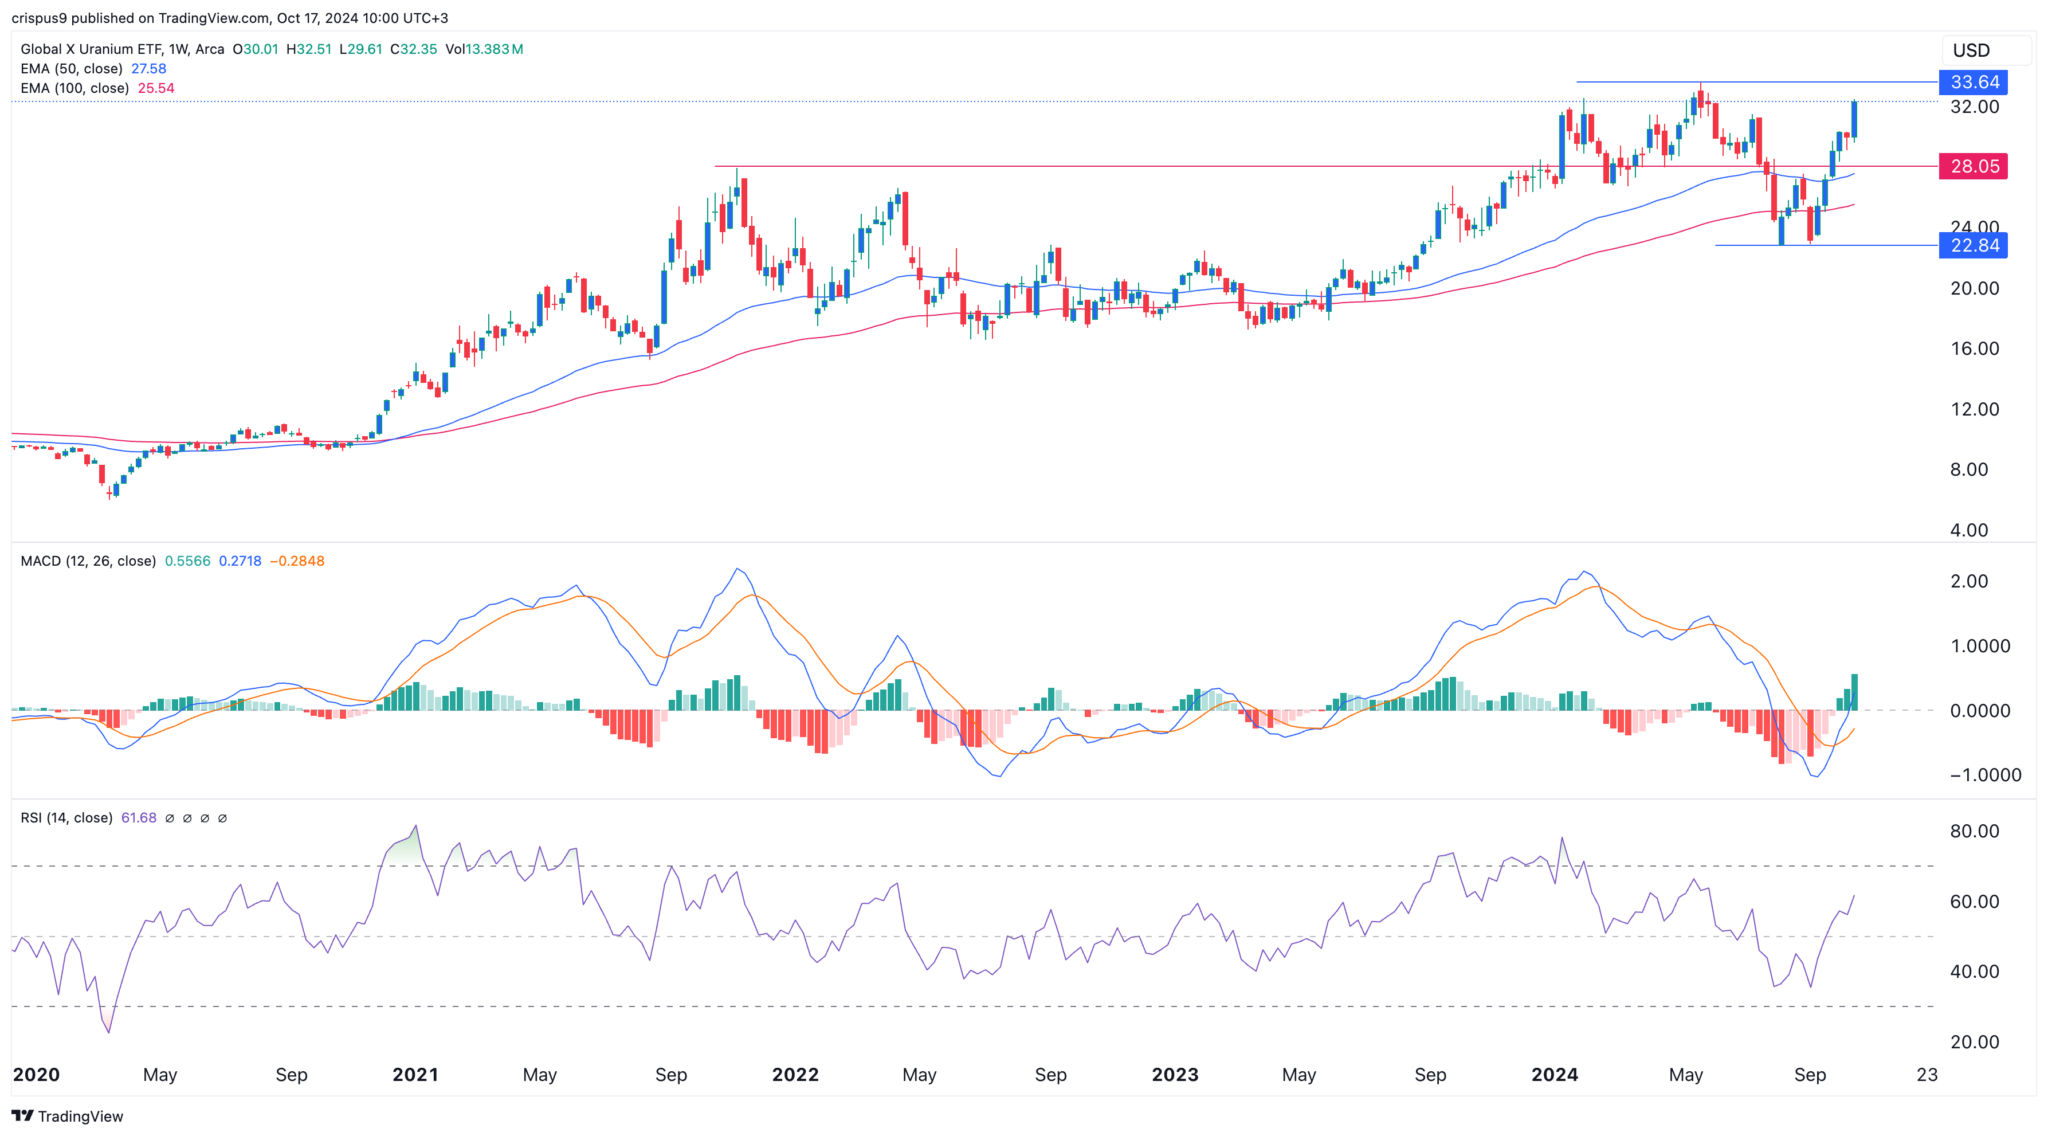Select the red 28.05 price label on the axis

pyautogui.click(x=1974, y=167)
